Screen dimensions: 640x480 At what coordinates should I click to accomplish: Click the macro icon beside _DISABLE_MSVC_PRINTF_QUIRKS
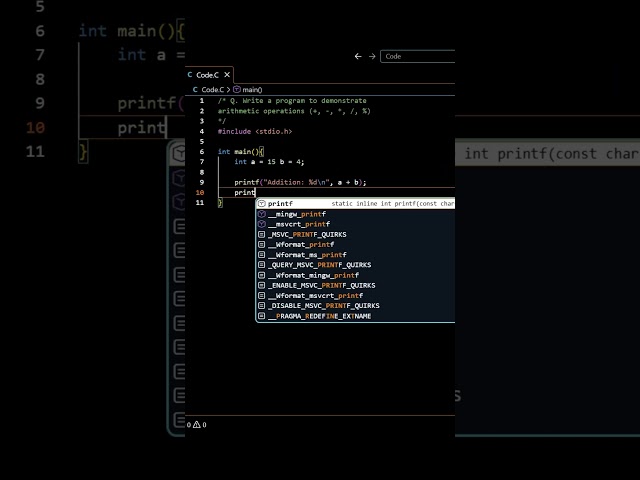(x=262, y=306)
